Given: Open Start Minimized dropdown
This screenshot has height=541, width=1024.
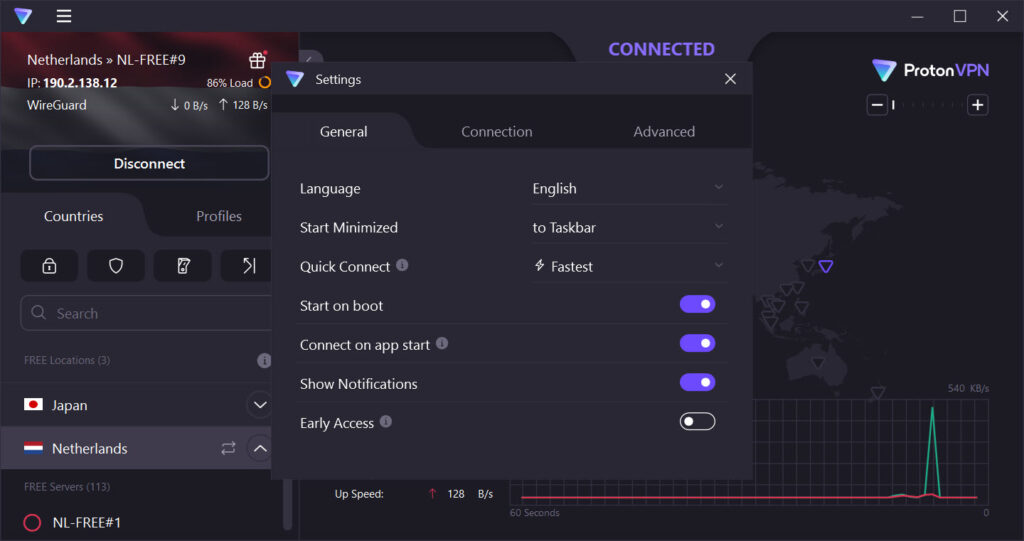Looking at the screenshot, I should click(628, 227).
